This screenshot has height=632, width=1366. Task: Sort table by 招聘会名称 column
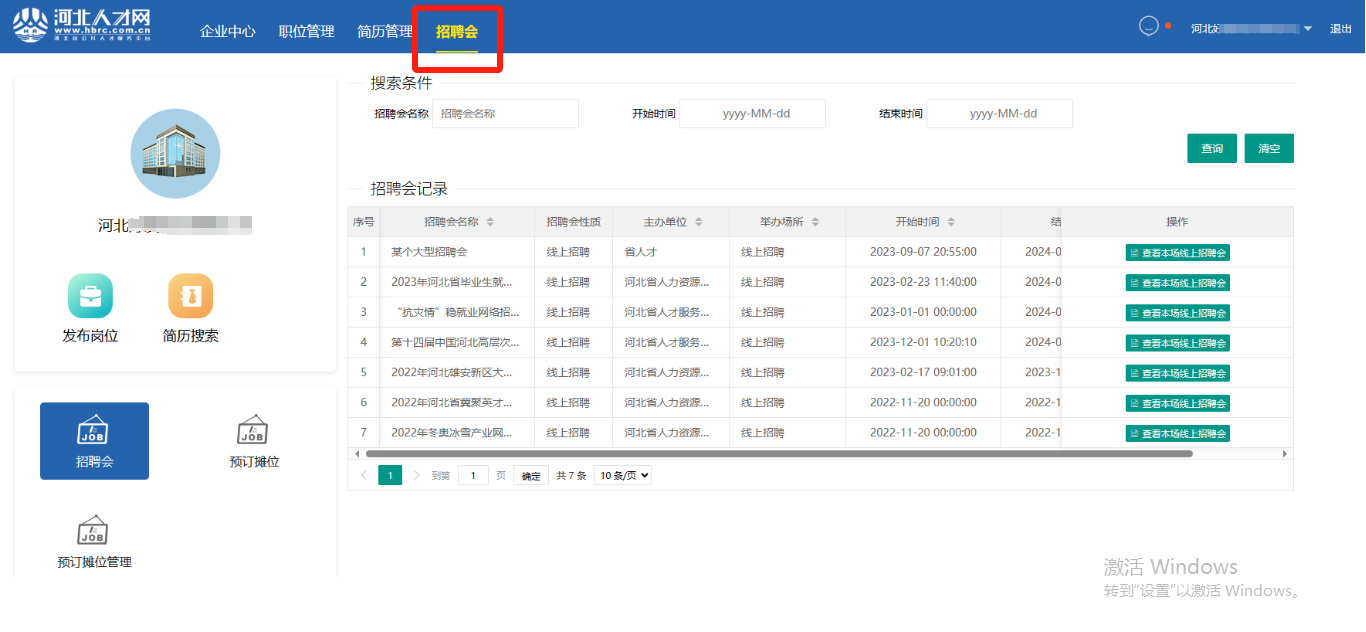490,222
